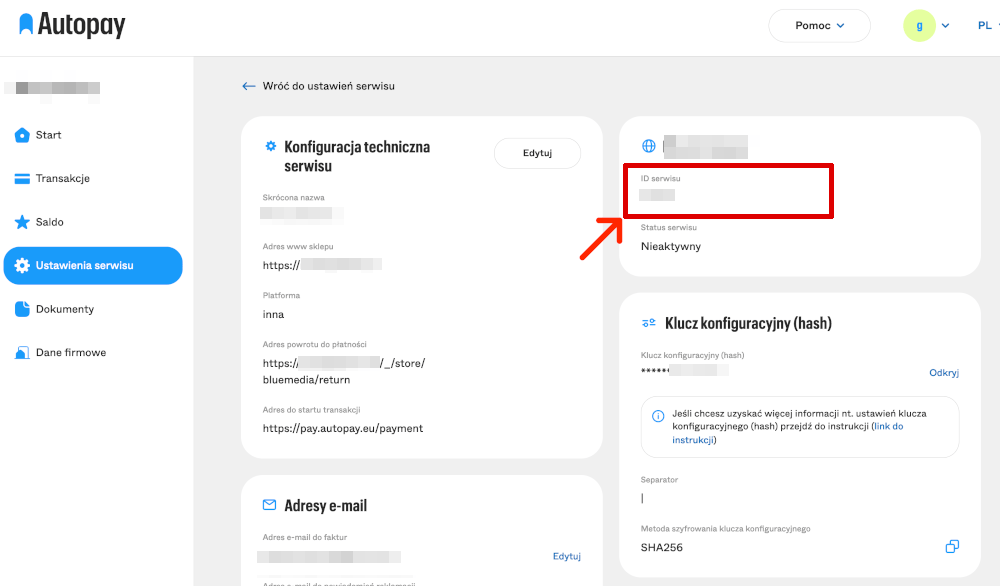Go to Transakcje in the sidebar

coord(62,179)
